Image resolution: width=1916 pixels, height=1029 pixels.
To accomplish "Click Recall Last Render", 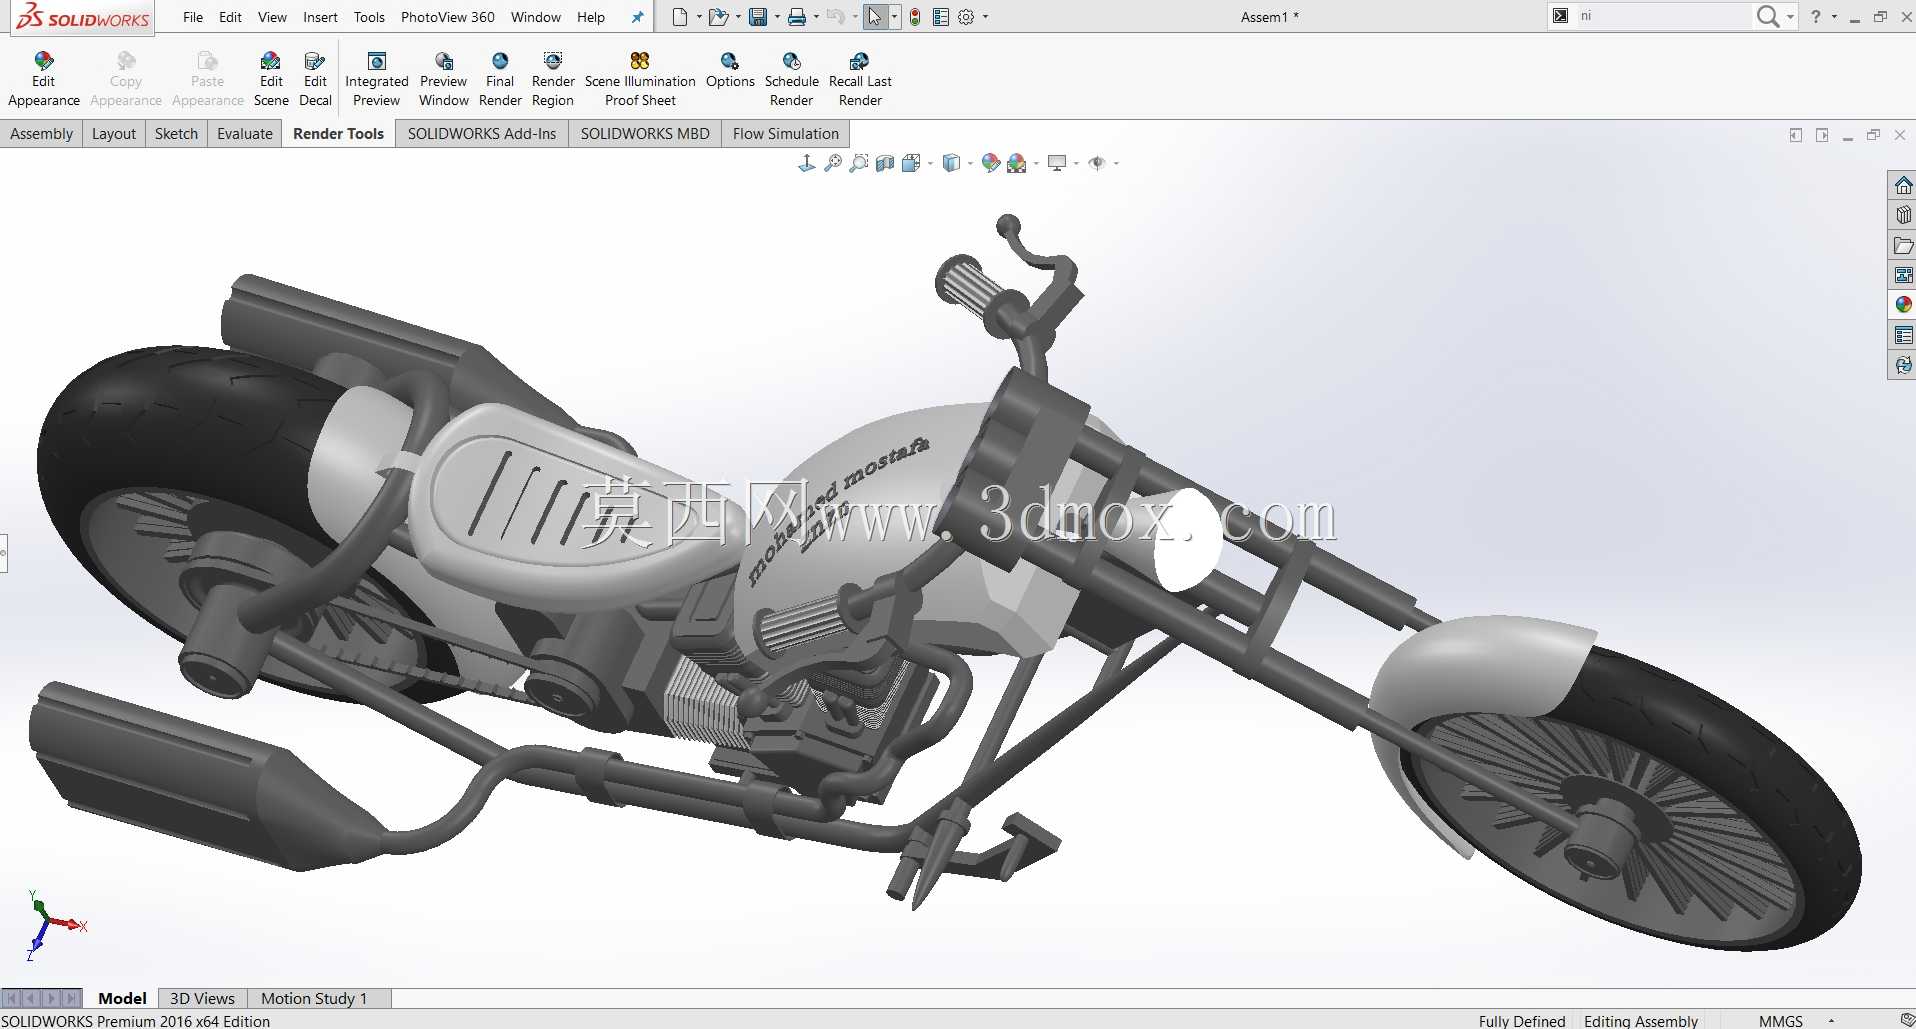I will (x=860, y=80).
